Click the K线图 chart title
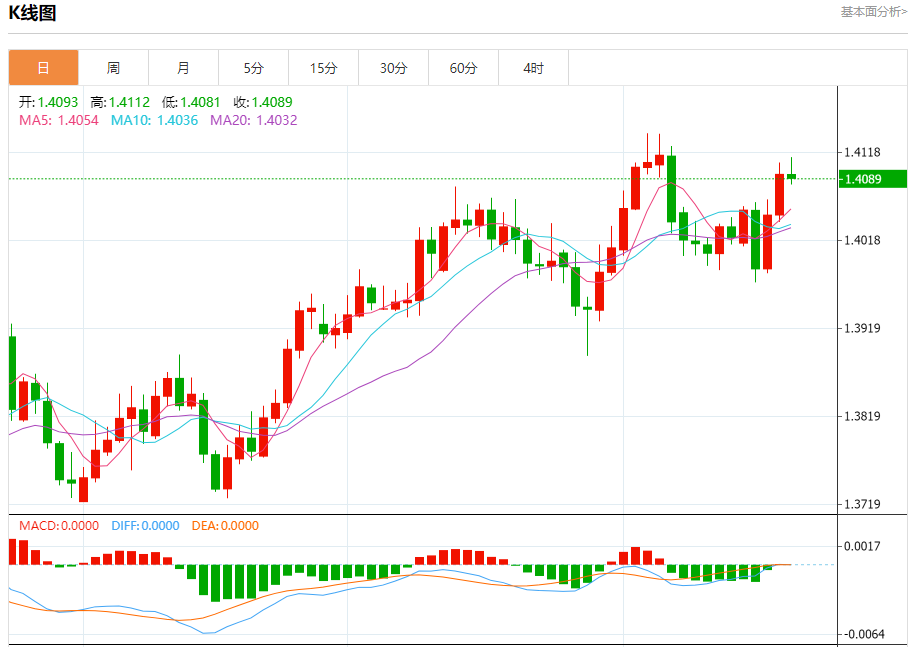913x647 pixels. coord(33,13)
